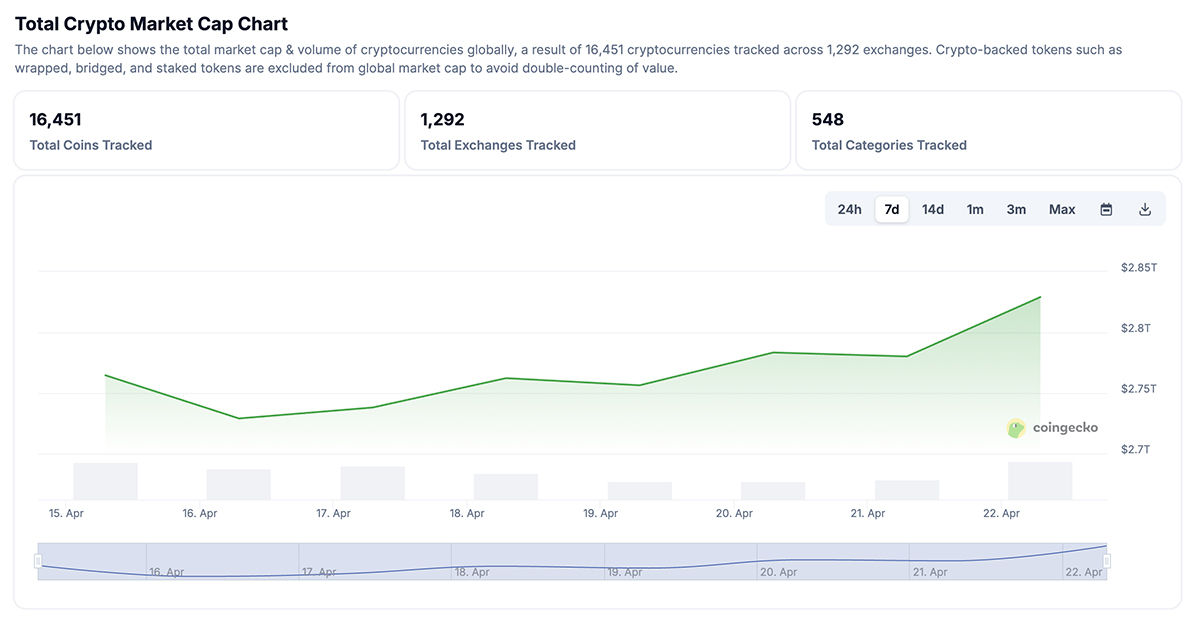Screen dimensions: 1200x630
Task: Click "18. Apr" inside the range navigator
Action: 472,572
